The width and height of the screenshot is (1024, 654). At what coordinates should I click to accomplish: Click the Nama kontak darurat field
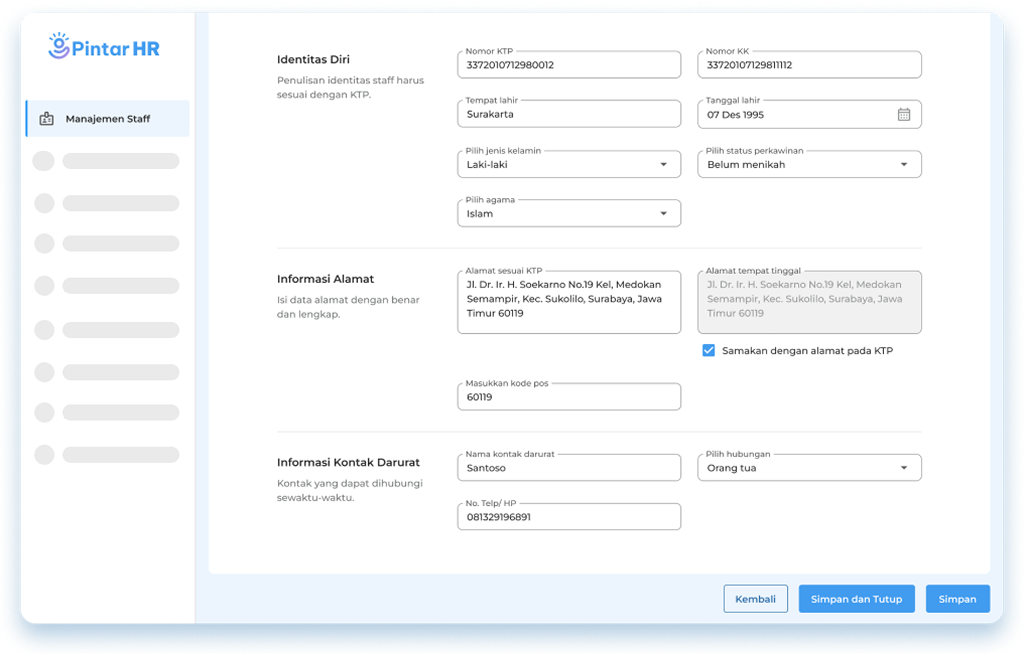pos(568,468)
